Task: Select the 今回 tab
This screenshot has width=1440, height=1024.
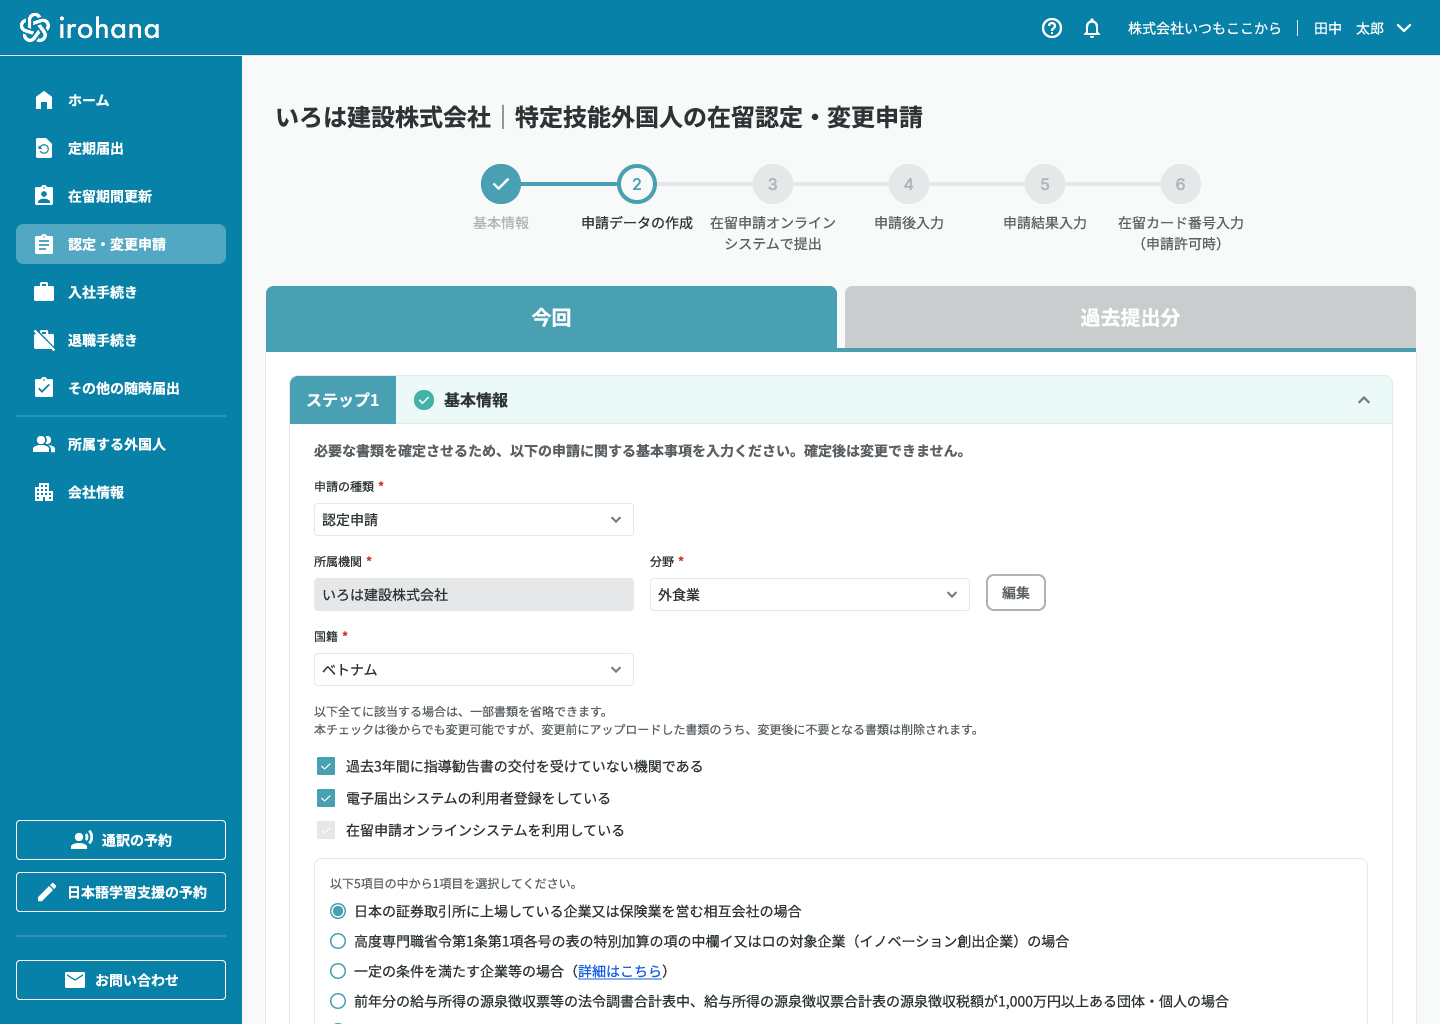Action: coord(551,318)
